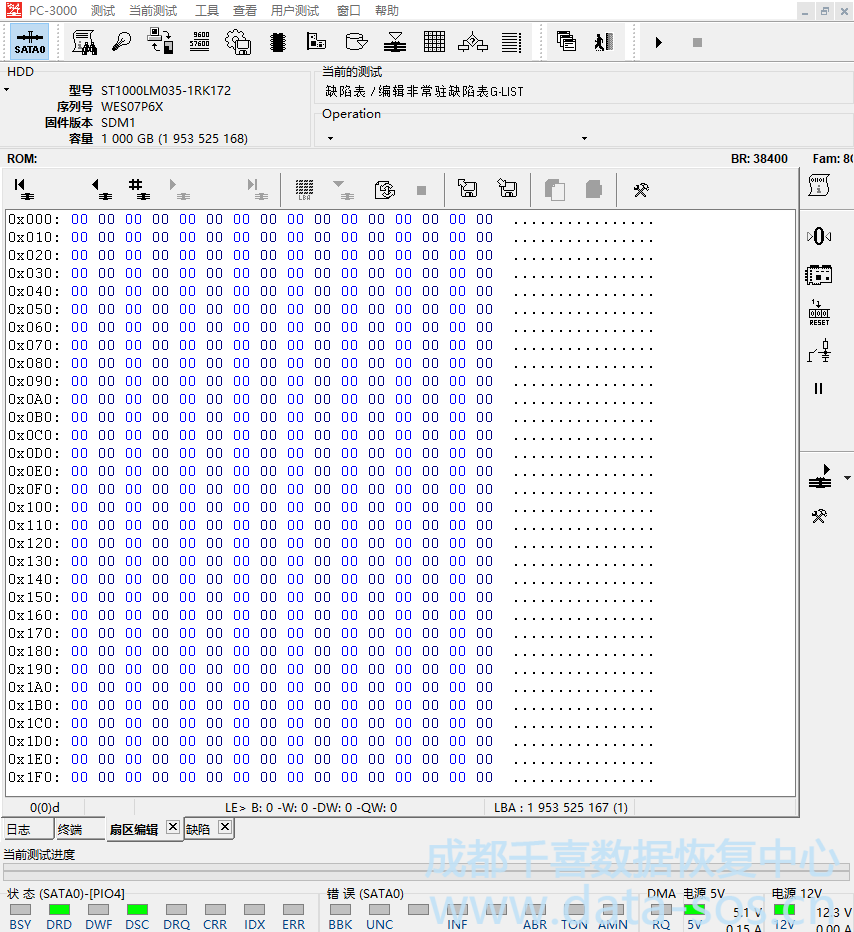This screenshot has width=854, height=932.
Task: Open the 工具 menu
Action: (206, 11)
